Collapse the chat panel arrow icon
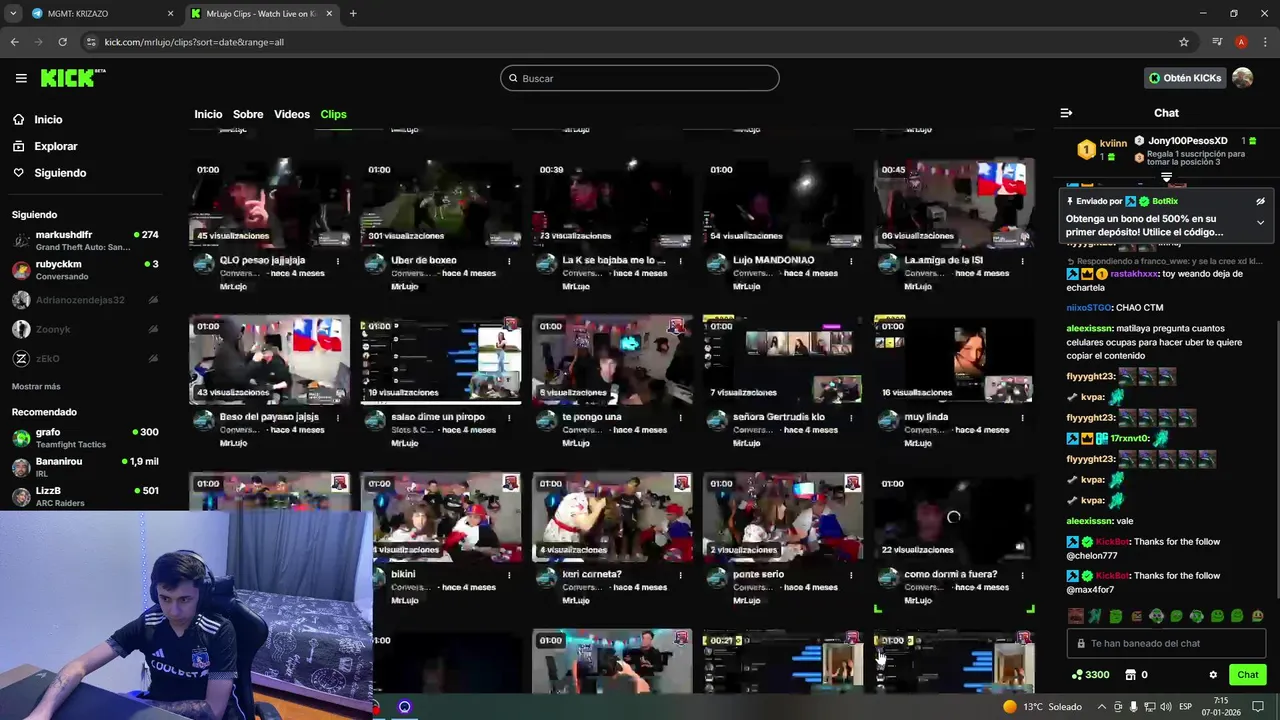The width and height of the screenshot is (1280, 720). point(1066,113)
